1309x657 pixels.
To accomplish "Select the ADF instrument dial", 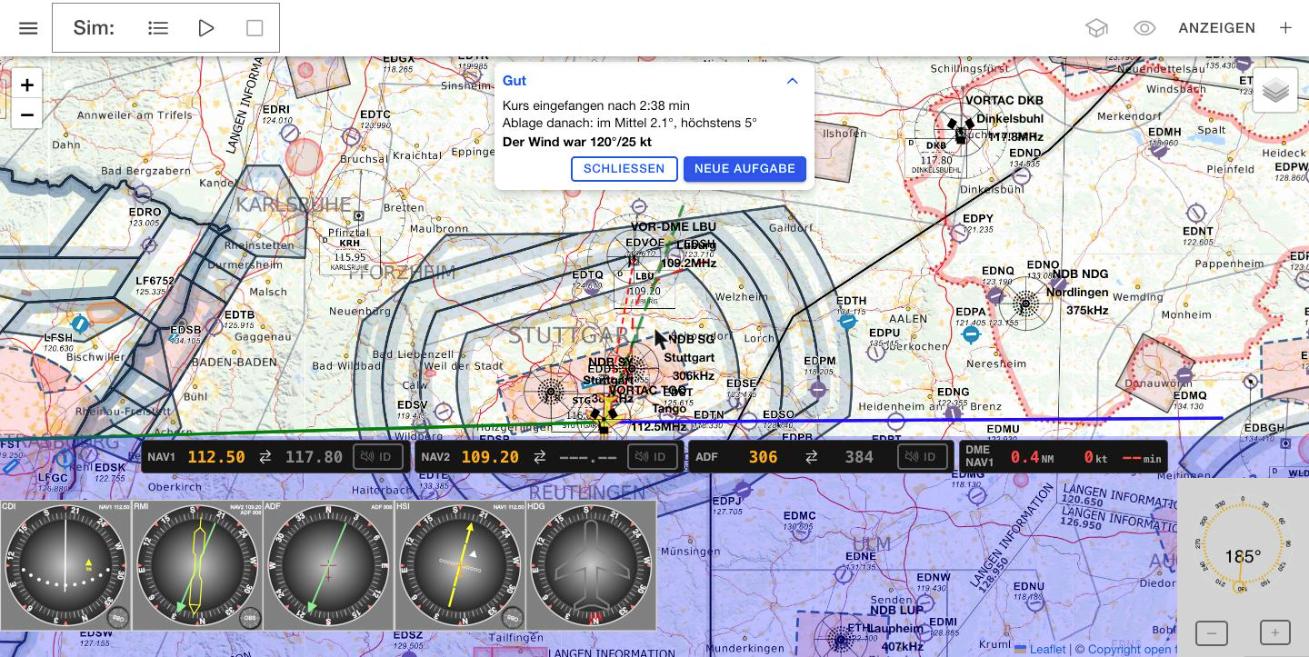I will tap(329, 566).
